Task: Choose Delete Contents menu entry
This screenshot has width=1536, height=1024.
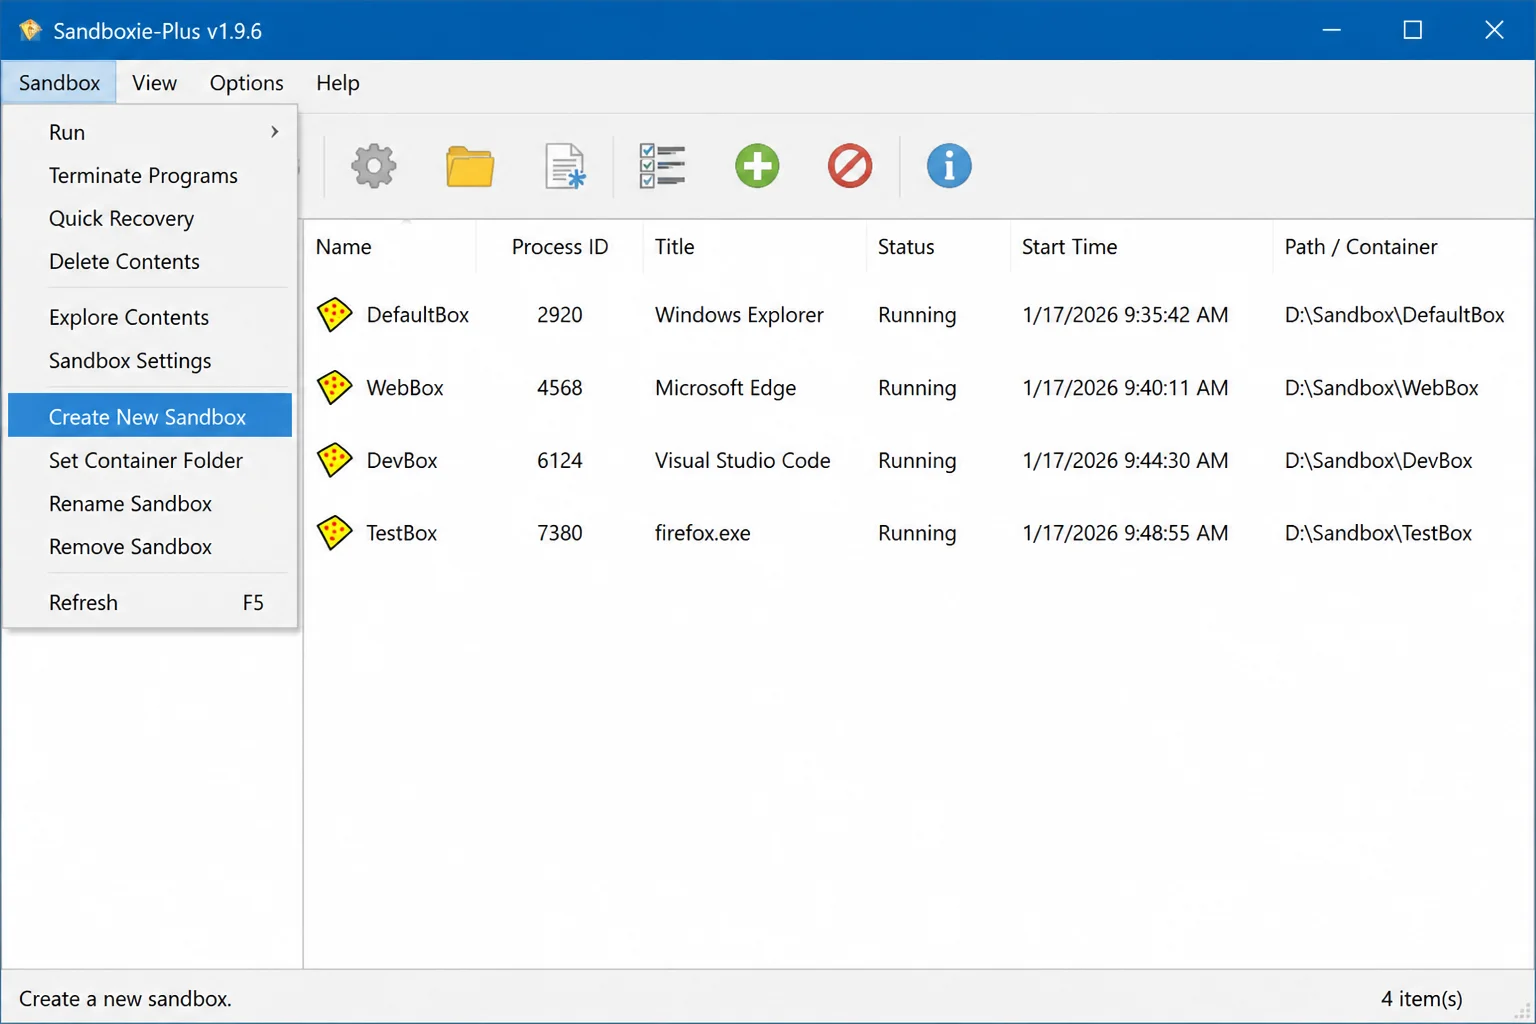Action: [150, 261]
